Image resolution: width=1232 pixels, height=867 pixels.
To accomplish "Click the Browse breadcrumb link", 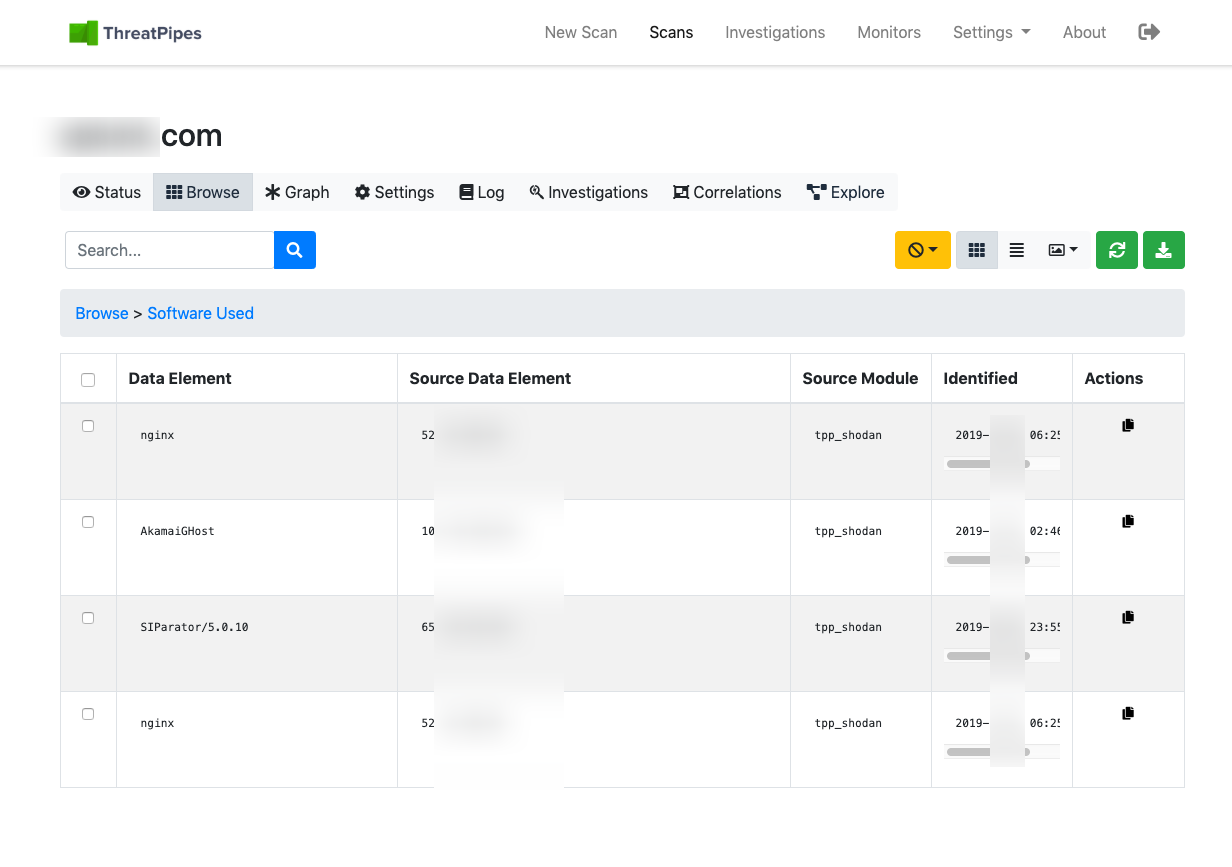I will (x=102, y=313).
